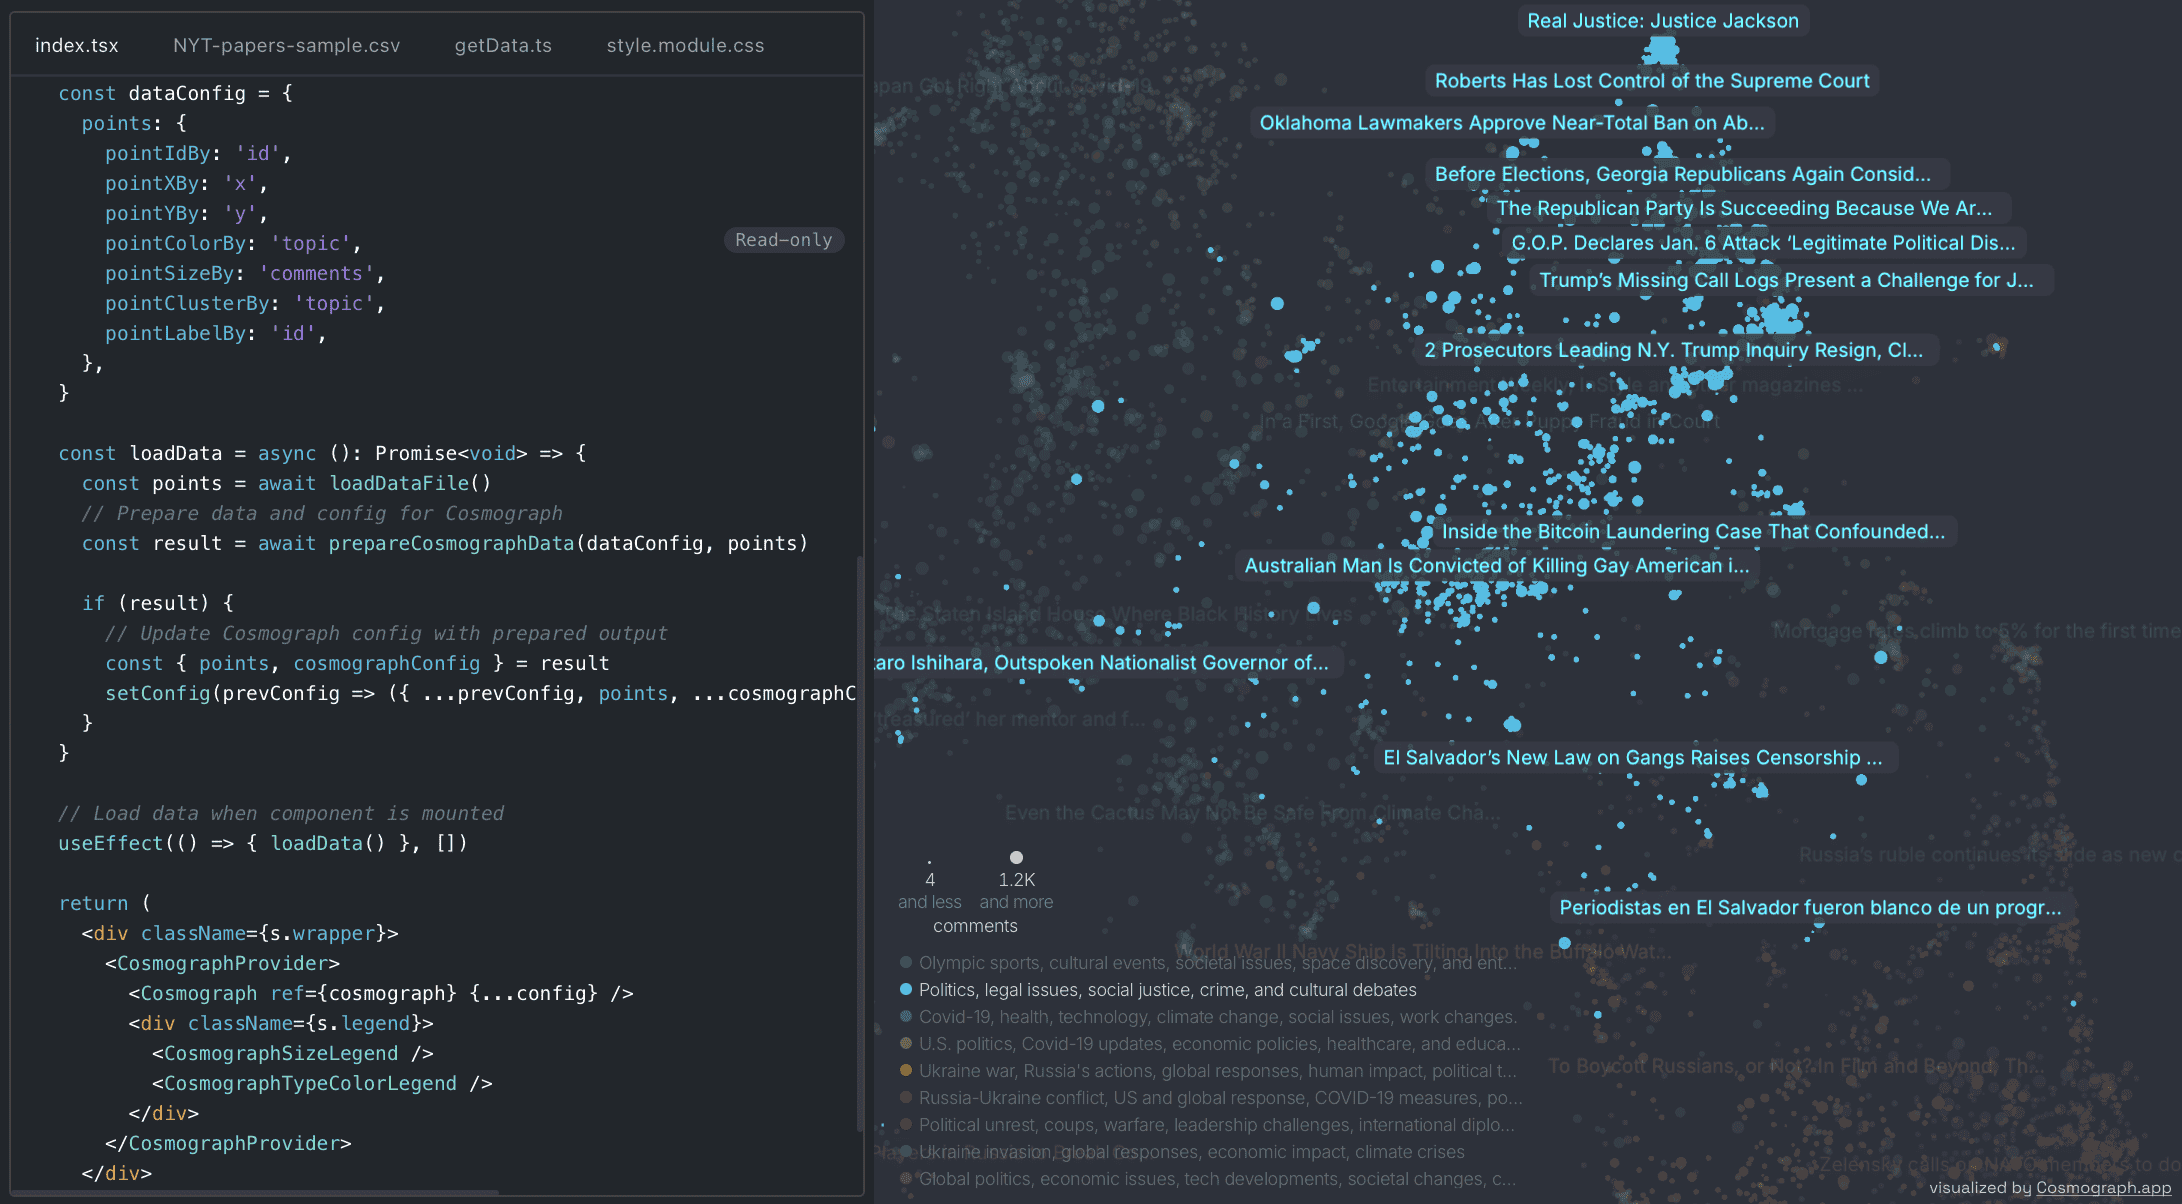The width and height of the screenshot is (2182, 1204).
Task: Toggle the Olympic sports legend entry
Action: pos(1217,963)
